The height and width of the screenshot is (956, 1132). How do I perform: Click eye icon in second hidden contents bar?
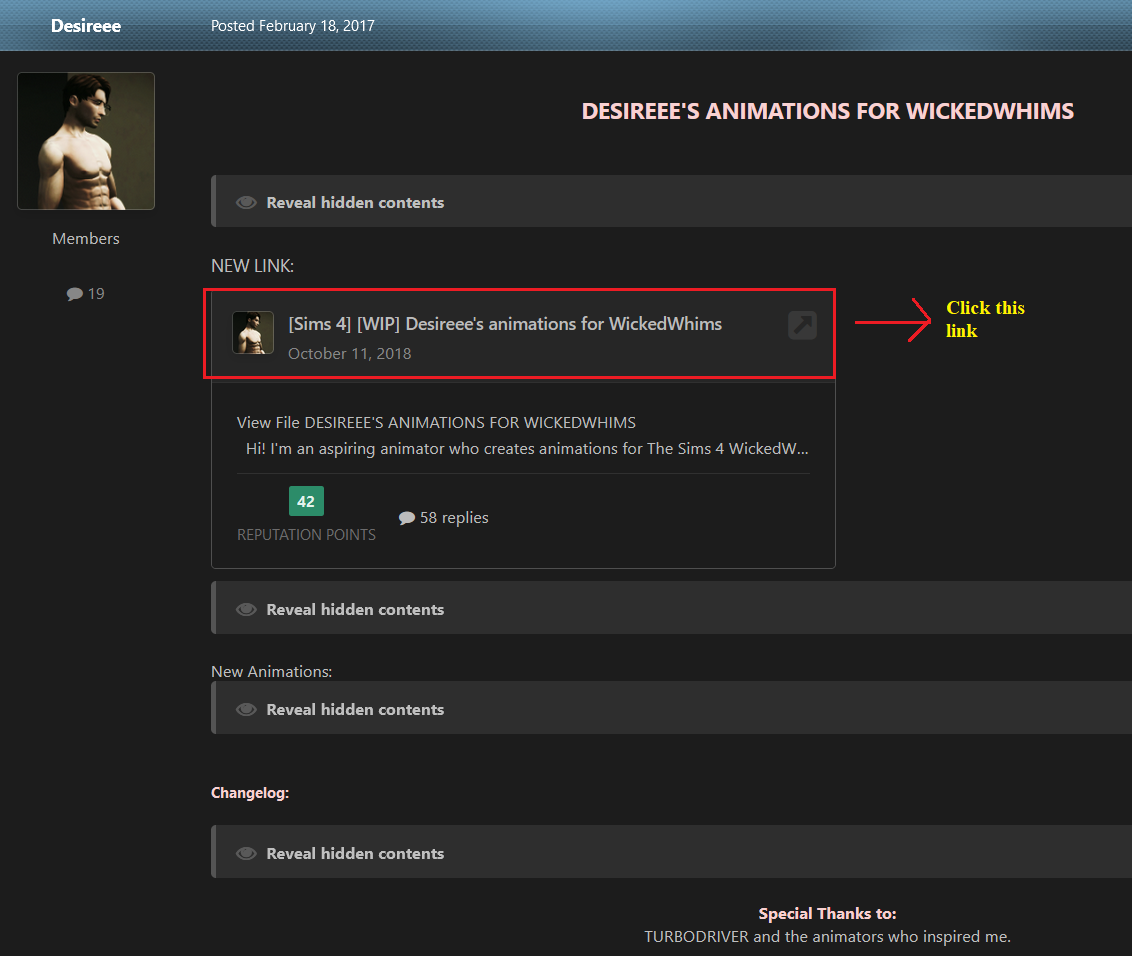[246, 609]
